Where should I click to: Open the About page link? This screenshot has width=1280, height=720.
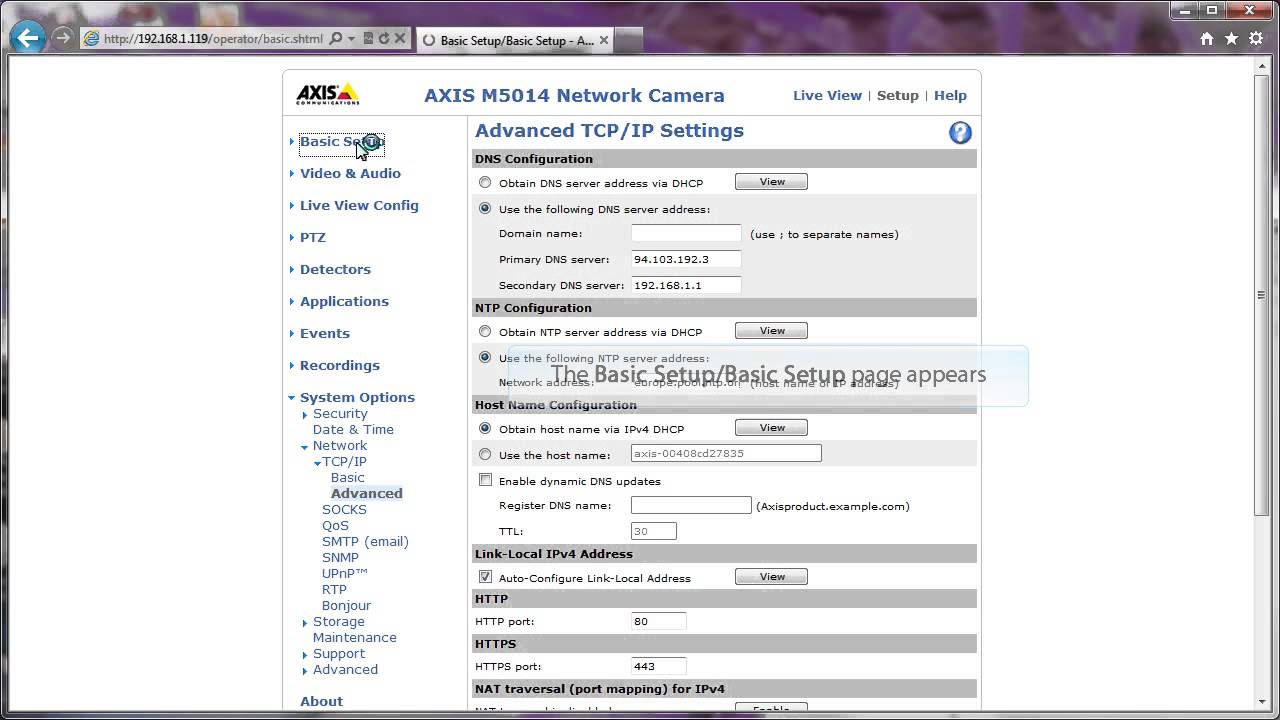coord(321,701)
